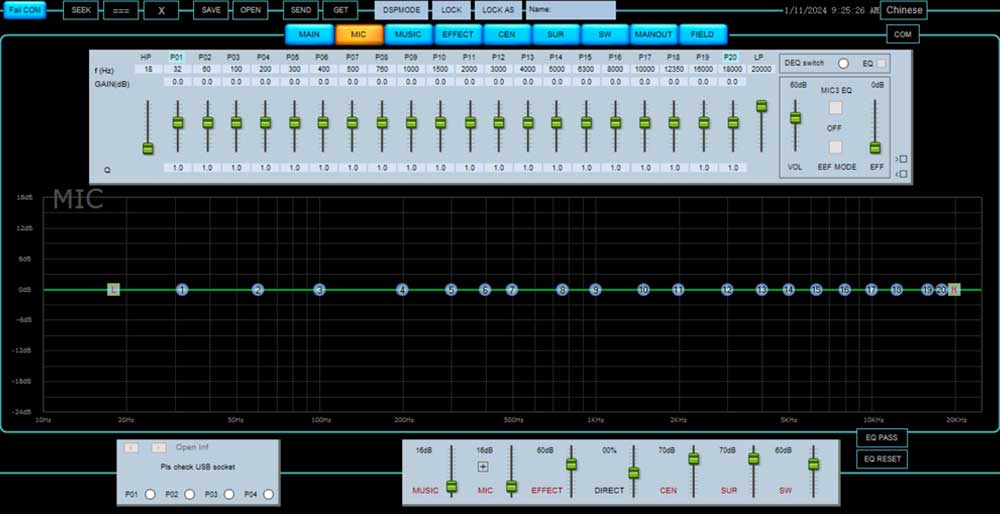The height and width of the screenshot is (514, 1000).
Task: Open the MAINOUT tab
Action: tap(653, 34)
